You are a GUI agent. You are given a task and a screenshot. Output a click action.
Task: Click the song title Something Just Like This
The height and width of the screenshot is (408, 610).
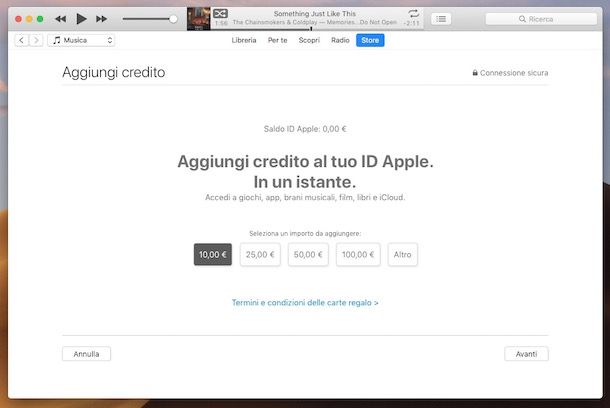tap(314, 14)
